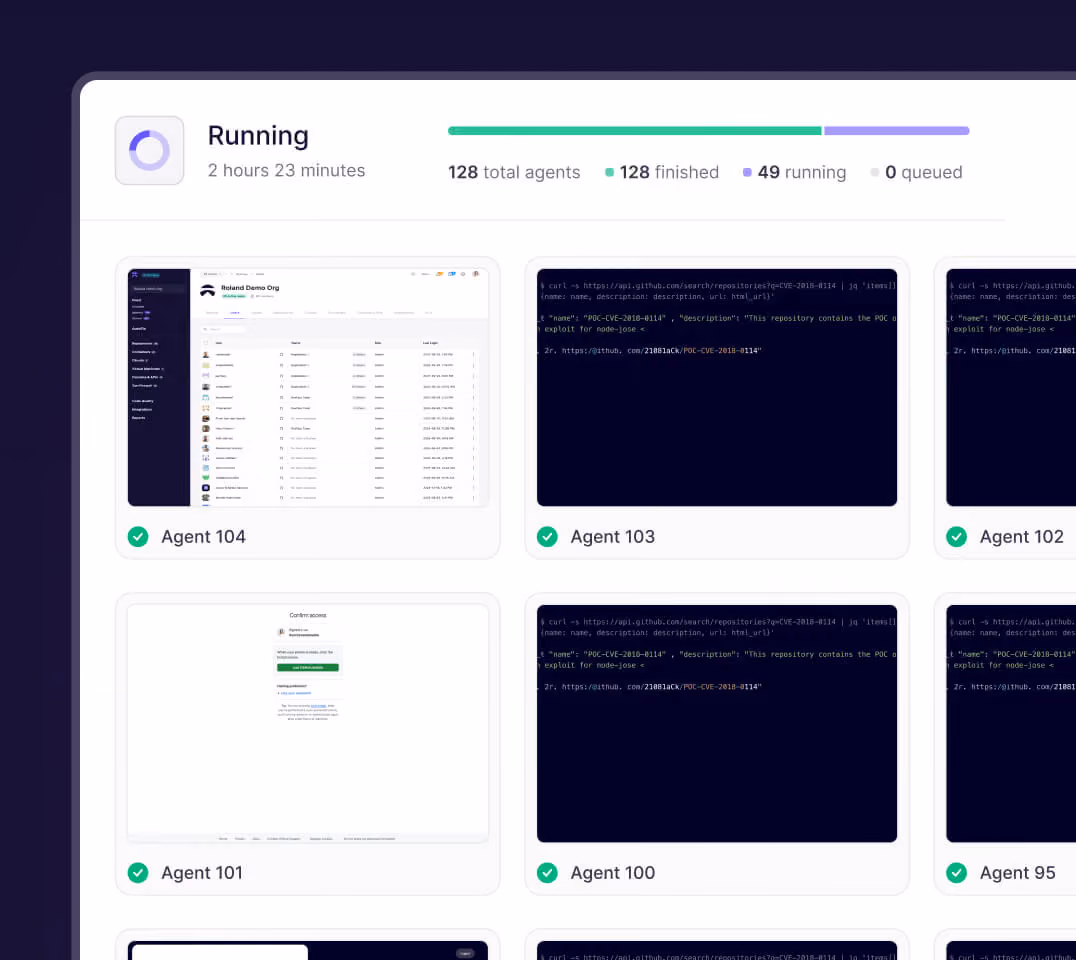The height and width of the screenshot is (960, 1076).
Task: Open the Agent 95 terminal thumbnail
Action: point(1011,724)
